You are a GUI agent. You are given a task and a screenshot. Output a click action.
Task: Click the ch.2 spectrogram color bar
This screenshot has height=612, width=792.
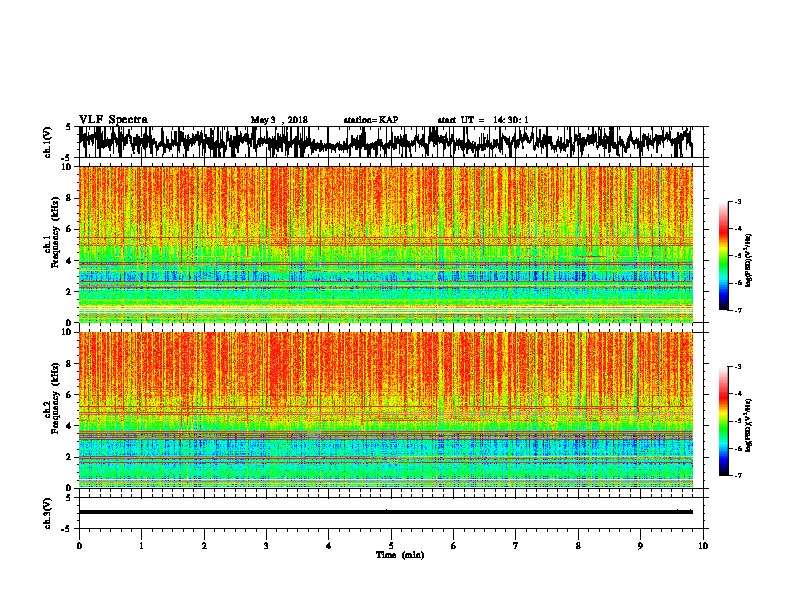(x=723, y=421)
